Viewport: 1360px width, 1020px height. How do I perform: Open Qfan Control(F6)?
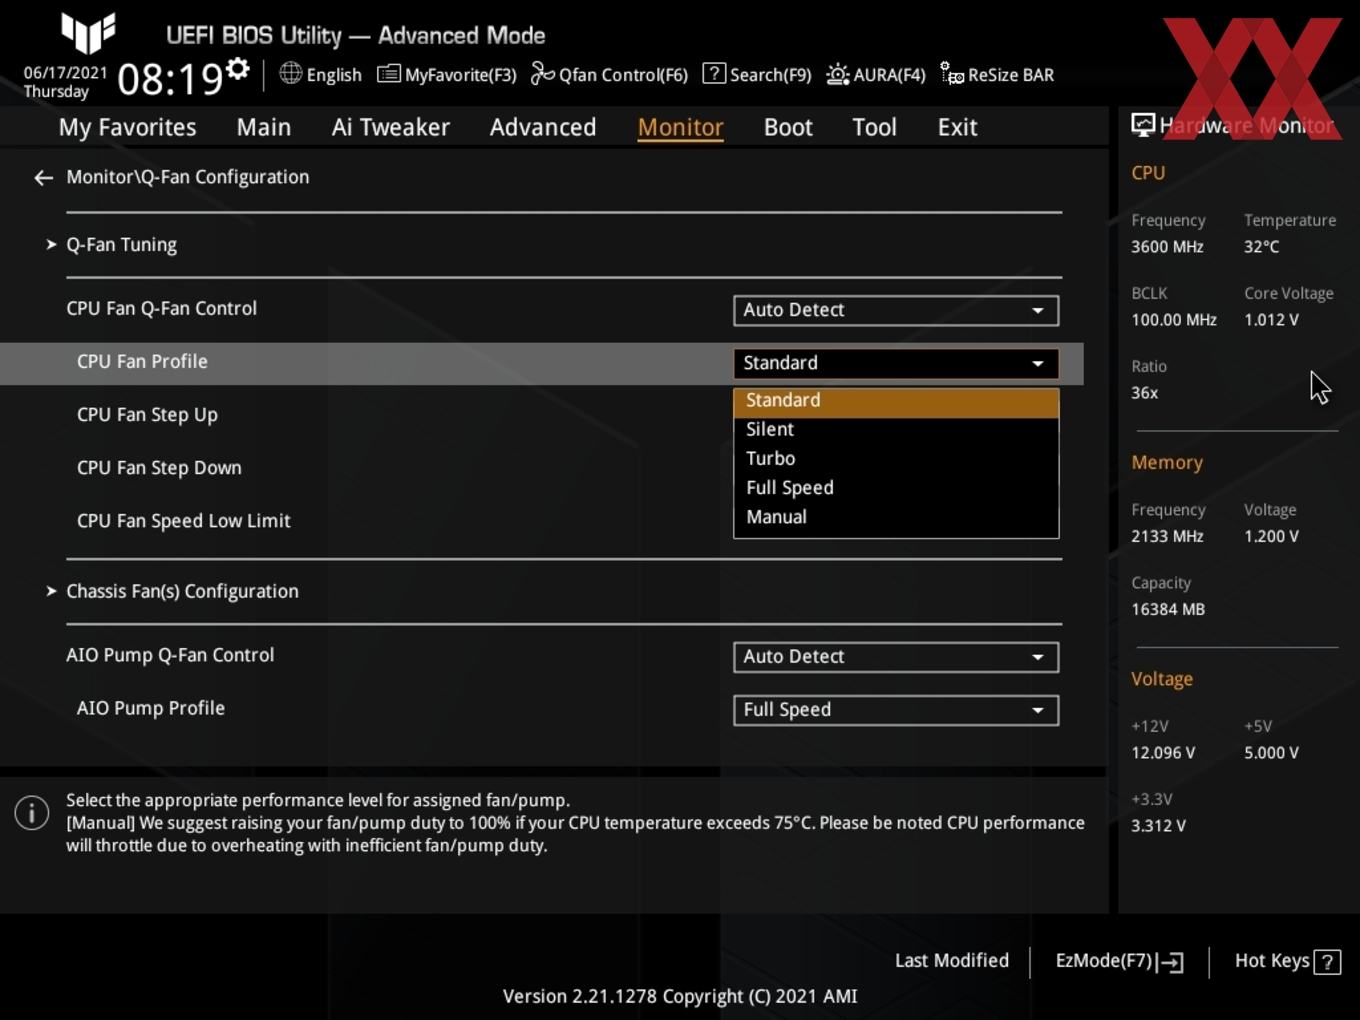point(609,74)
